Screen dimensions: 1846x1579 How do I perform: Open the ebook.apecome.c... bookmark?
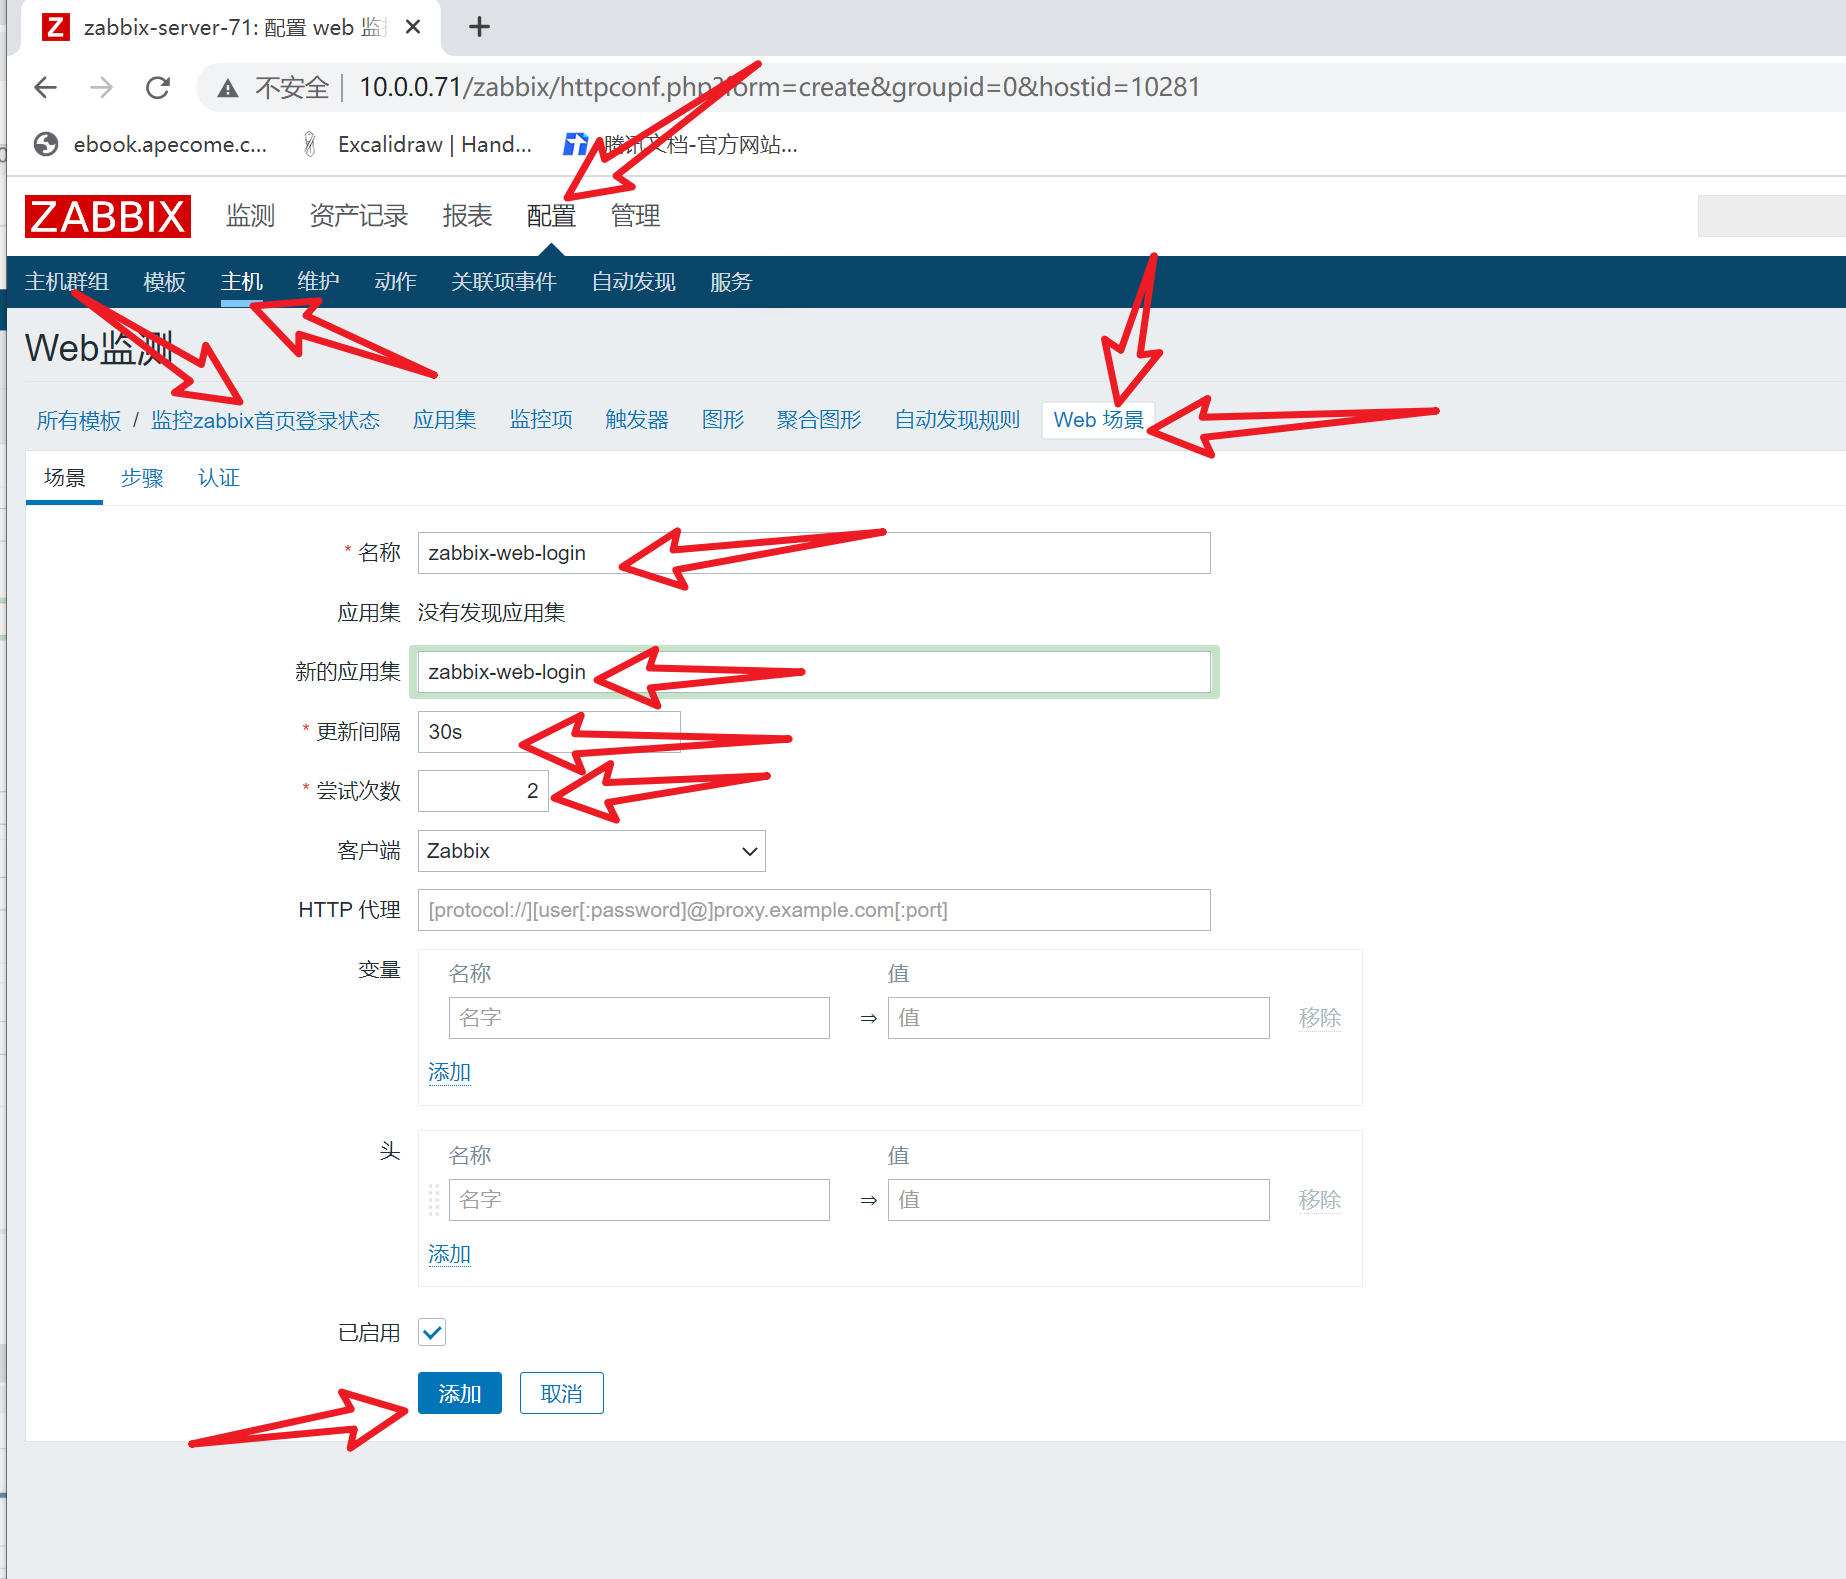click(x=151, y=144)
